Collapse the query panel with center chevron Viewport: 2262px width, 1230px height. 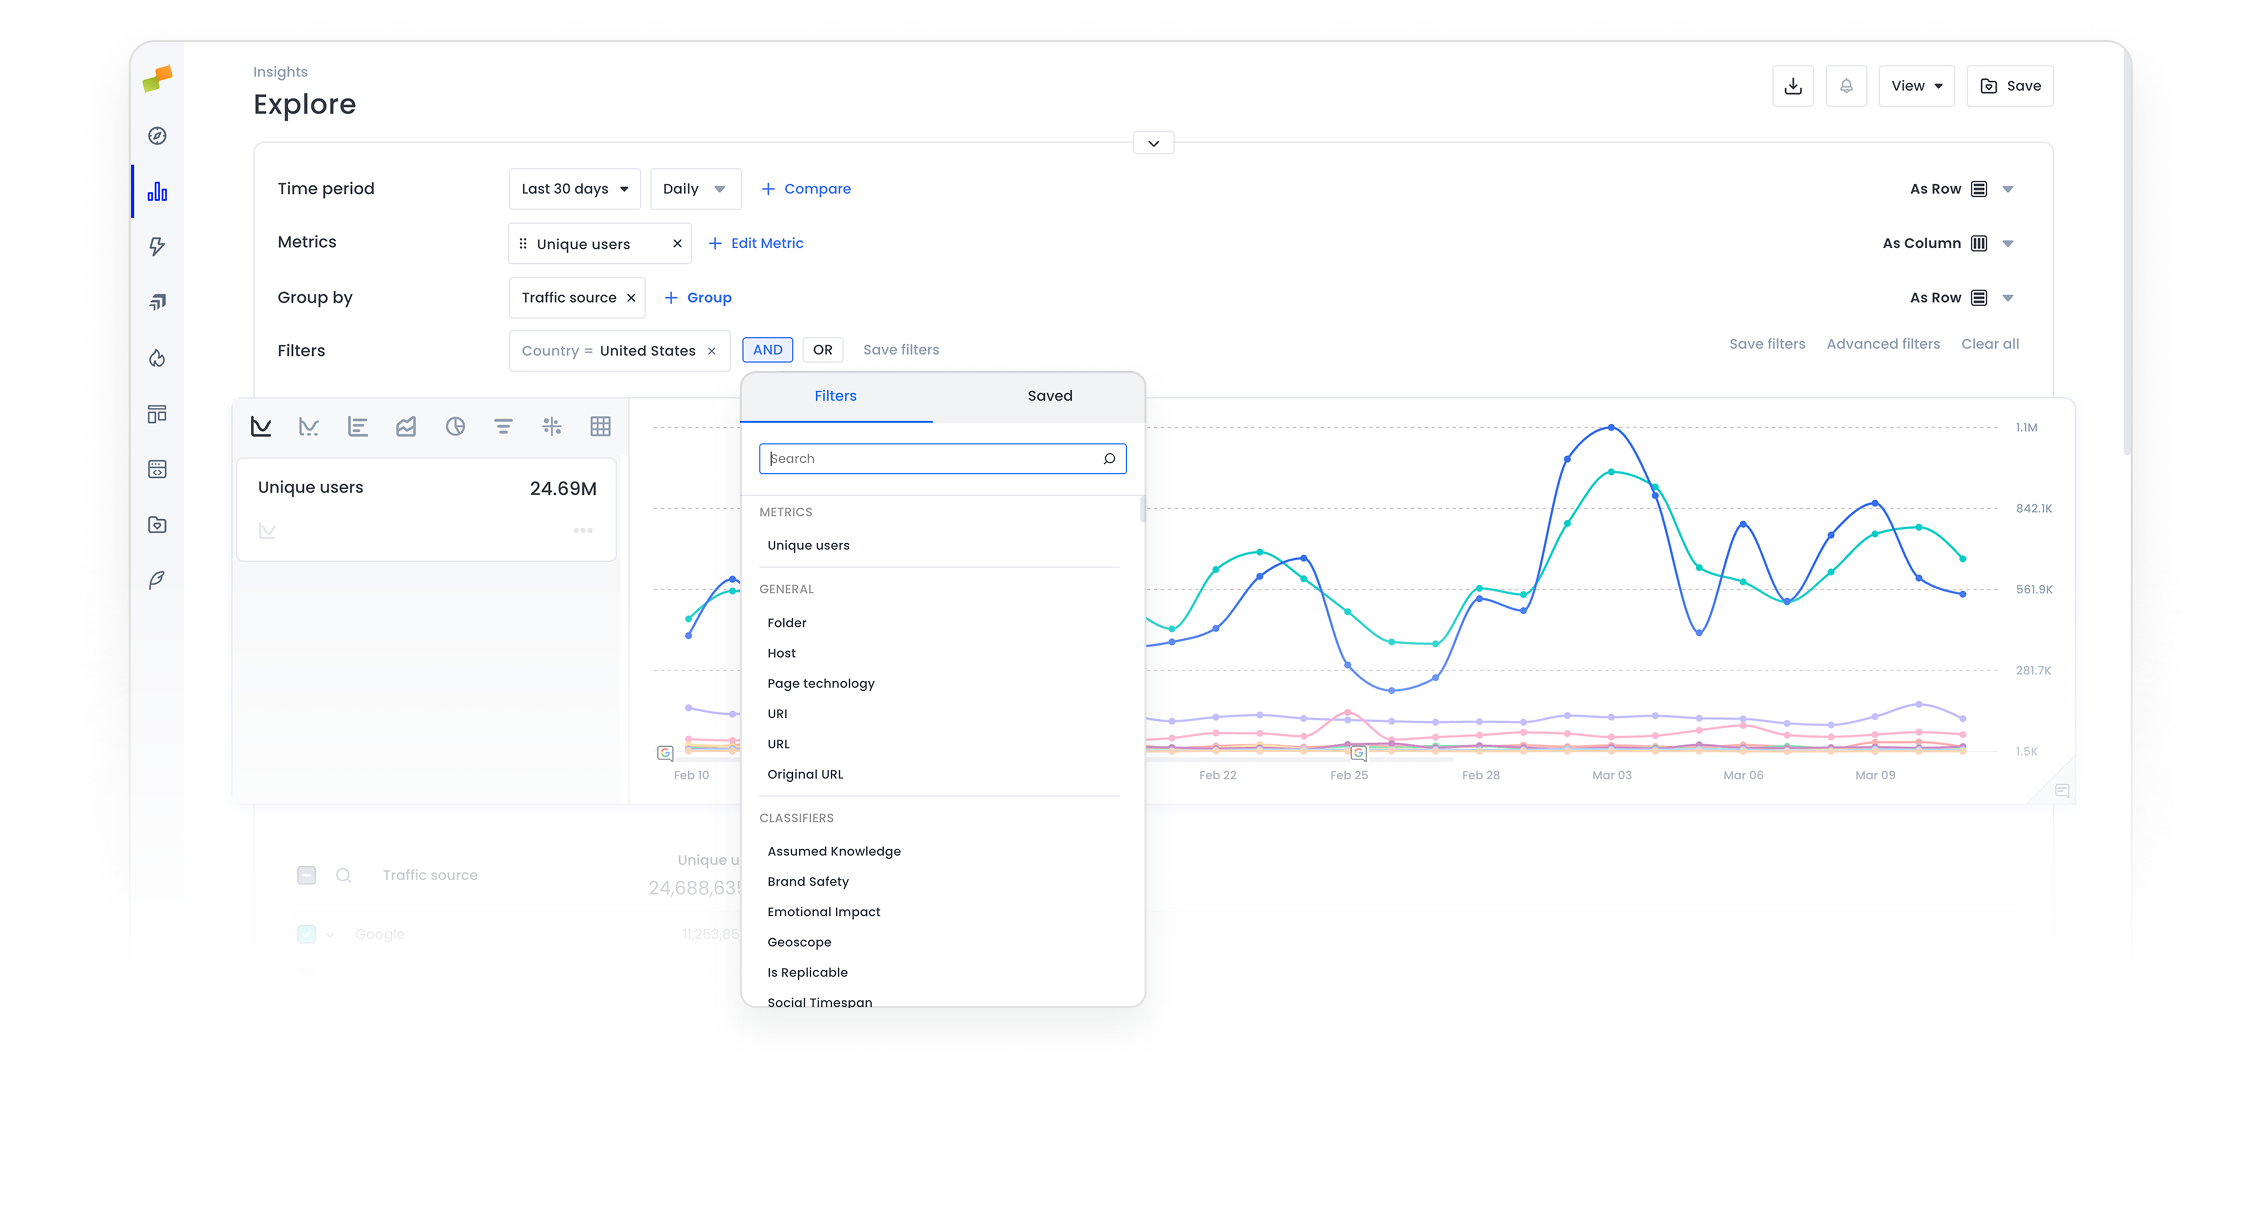click(1152, 142)
